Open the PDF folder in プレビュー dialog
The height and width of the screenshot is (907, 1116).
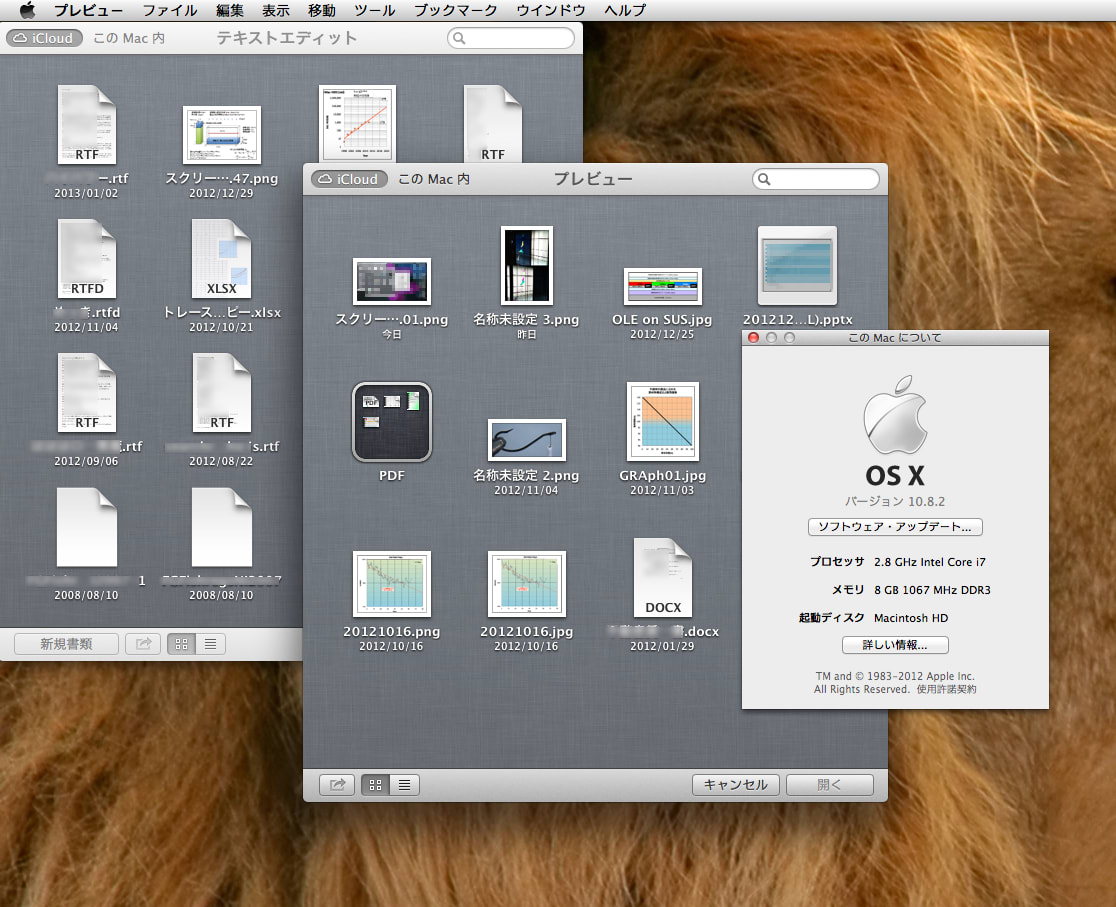[391, 421]
